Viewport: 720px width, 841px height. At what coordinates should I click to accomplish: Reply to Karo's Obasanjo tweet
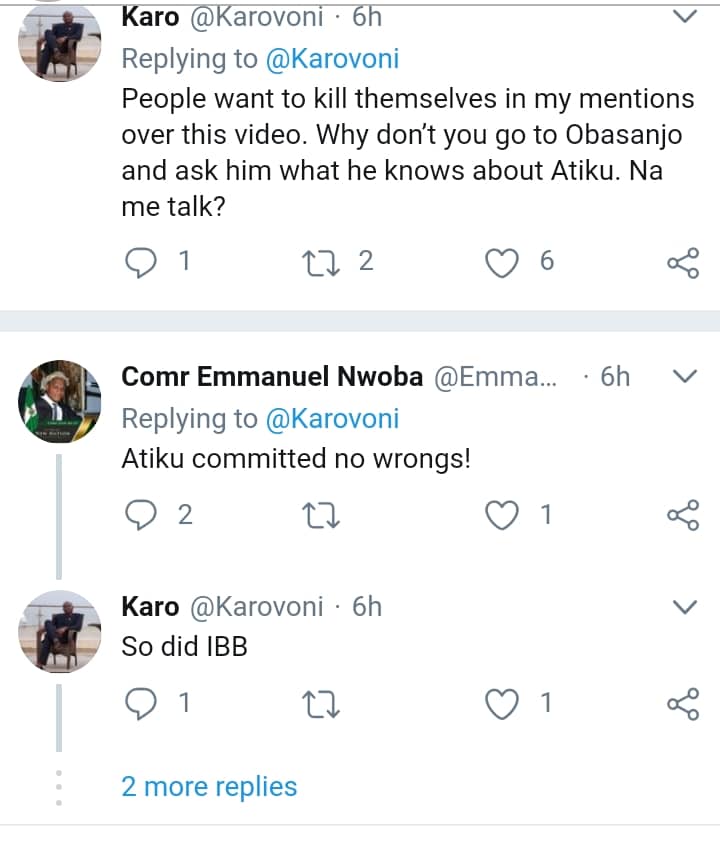(141, 262)
